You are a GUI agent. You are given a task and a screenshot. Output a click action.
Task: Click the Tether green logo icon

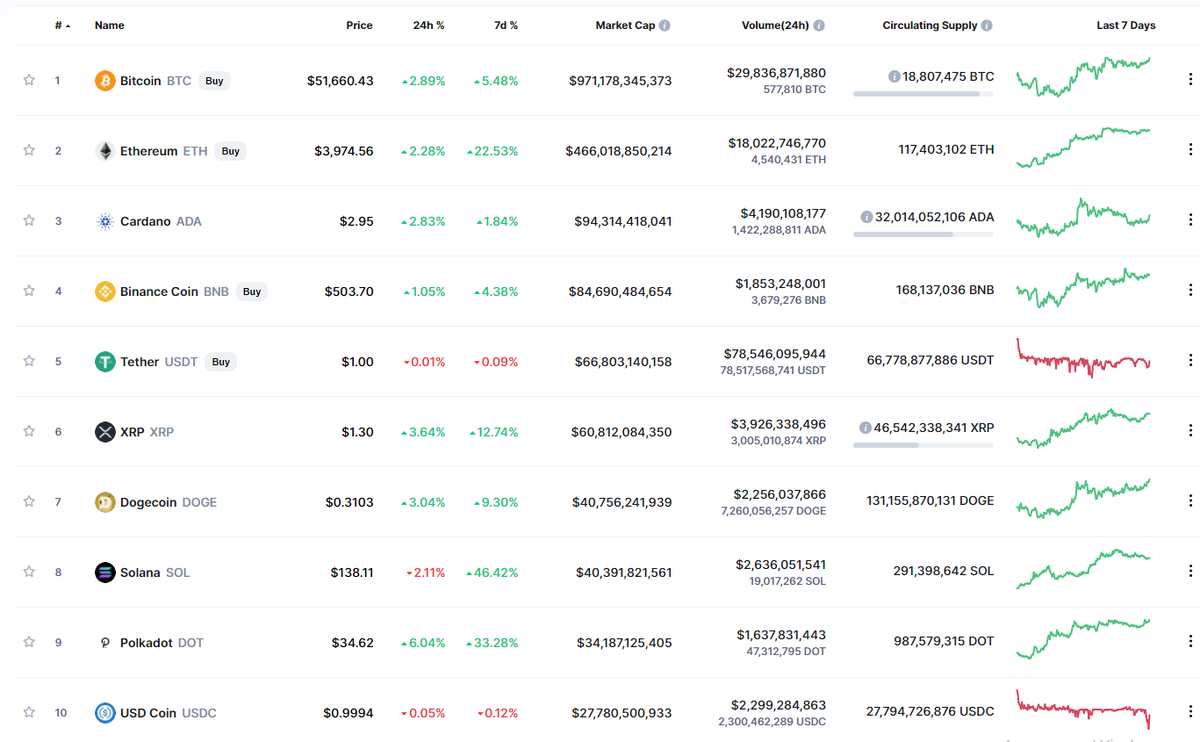(105, 362)
